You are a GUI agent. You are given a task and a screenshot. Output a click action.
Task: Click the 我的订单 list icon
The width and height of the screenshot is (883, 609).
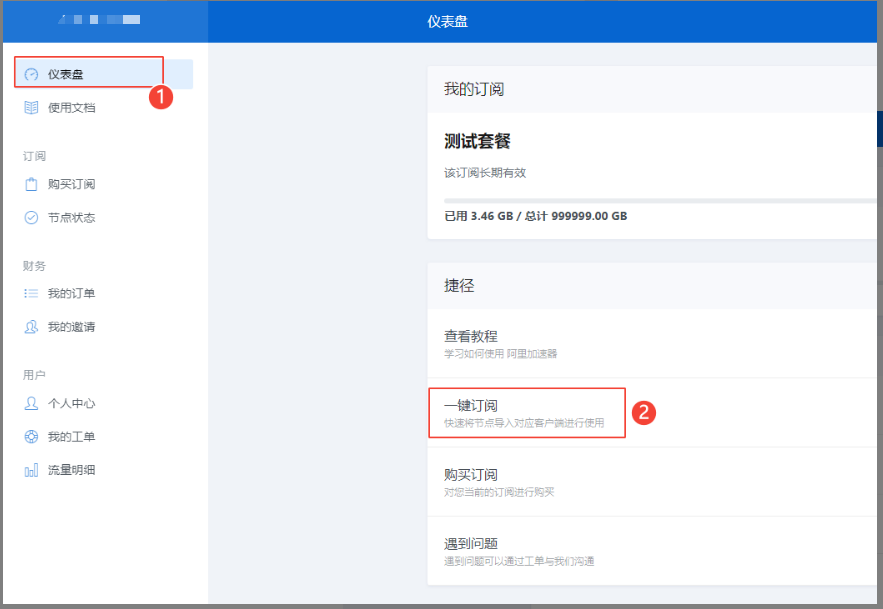tap(31, 294)
